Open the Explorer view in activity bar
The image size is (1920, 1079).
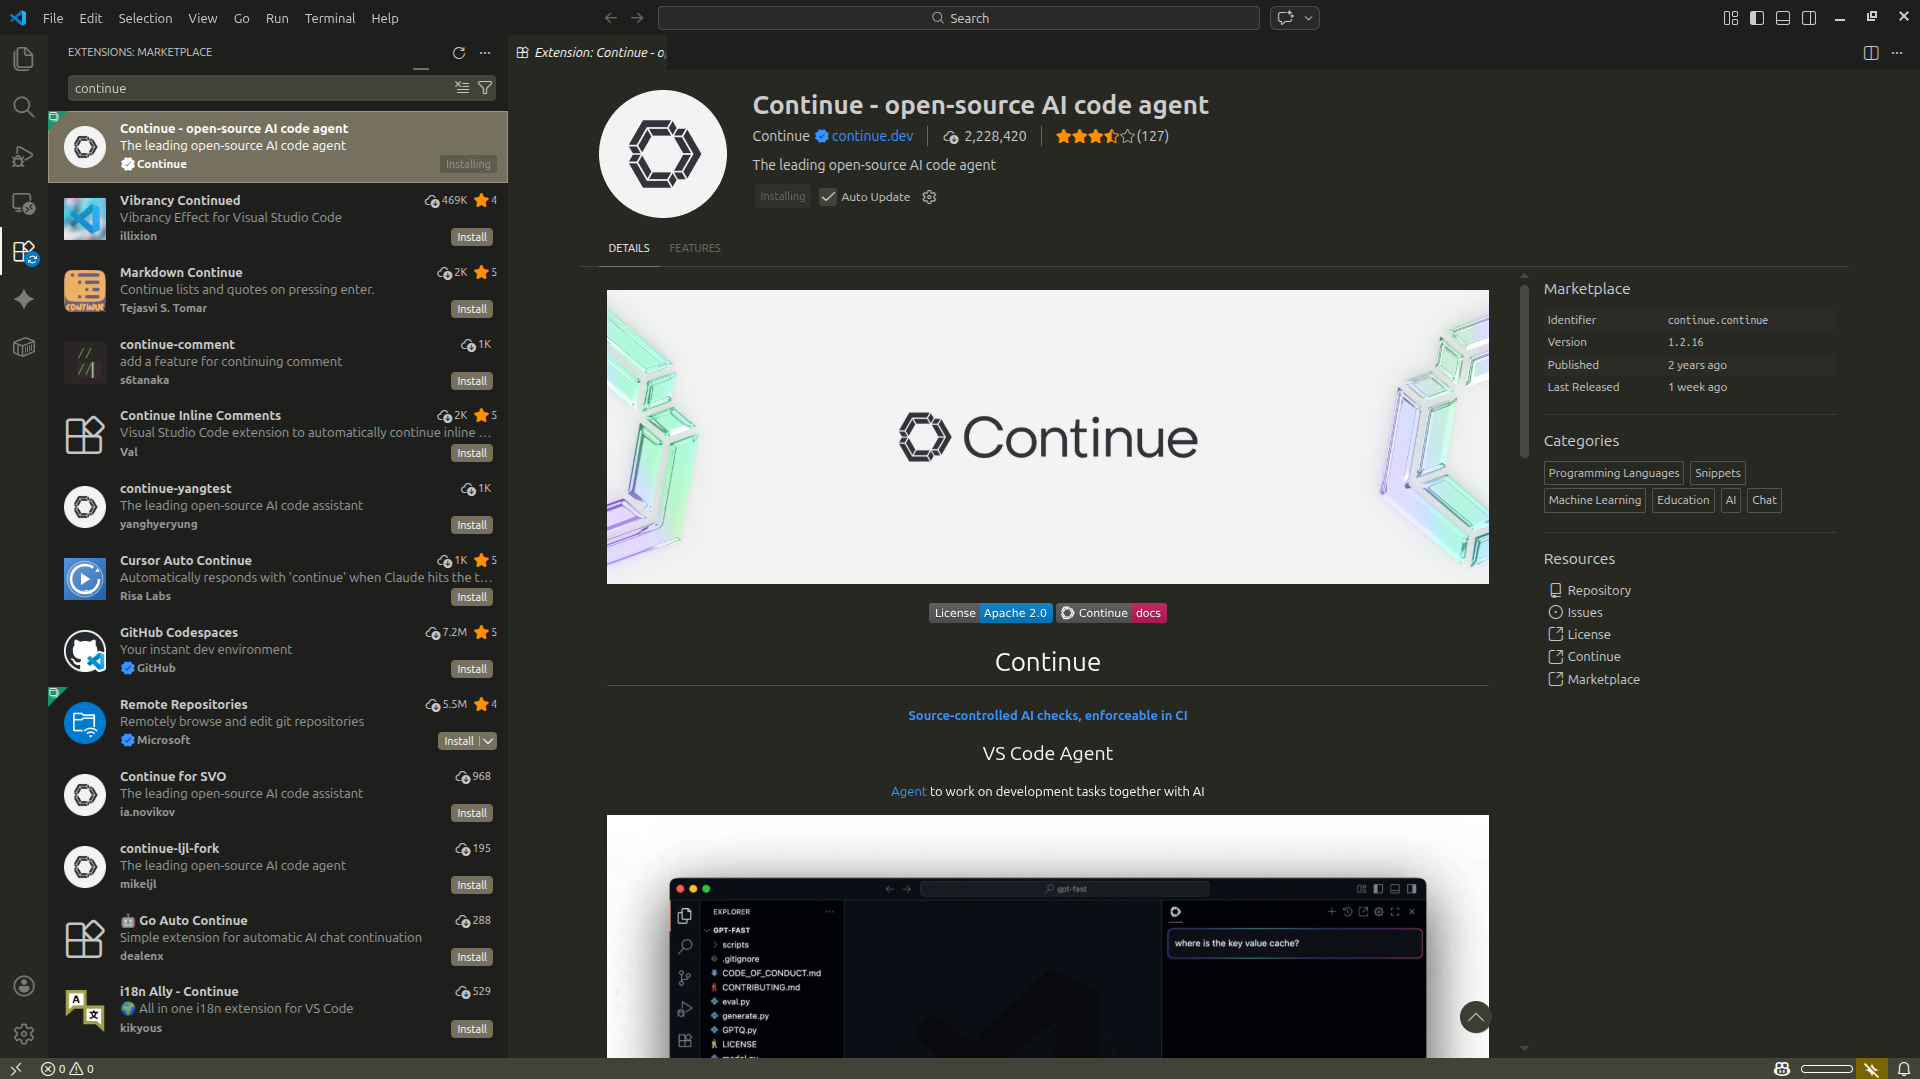pos(24,59)
